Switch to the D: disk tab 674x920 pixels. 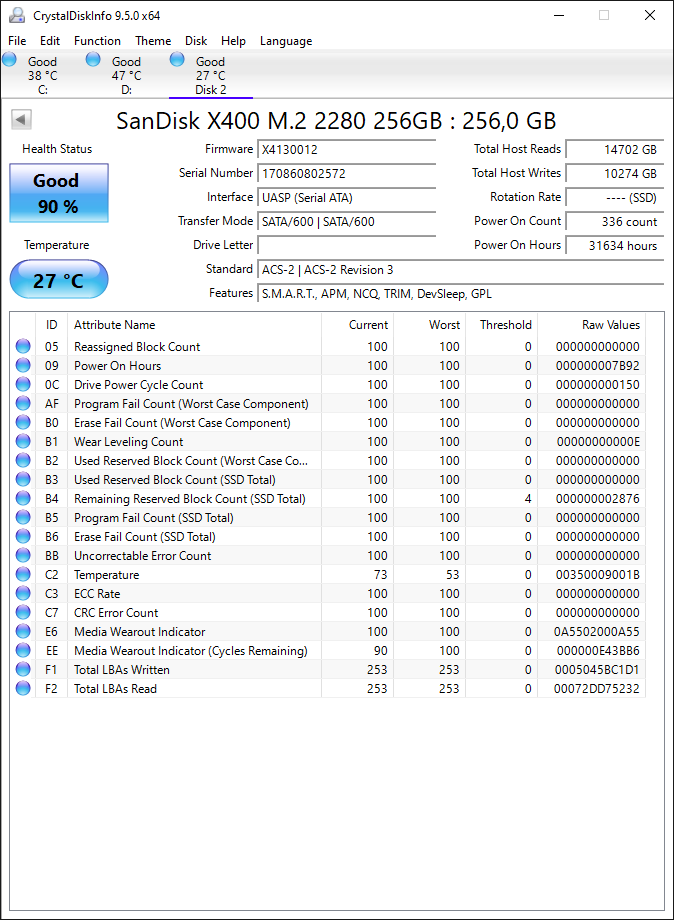126,75
